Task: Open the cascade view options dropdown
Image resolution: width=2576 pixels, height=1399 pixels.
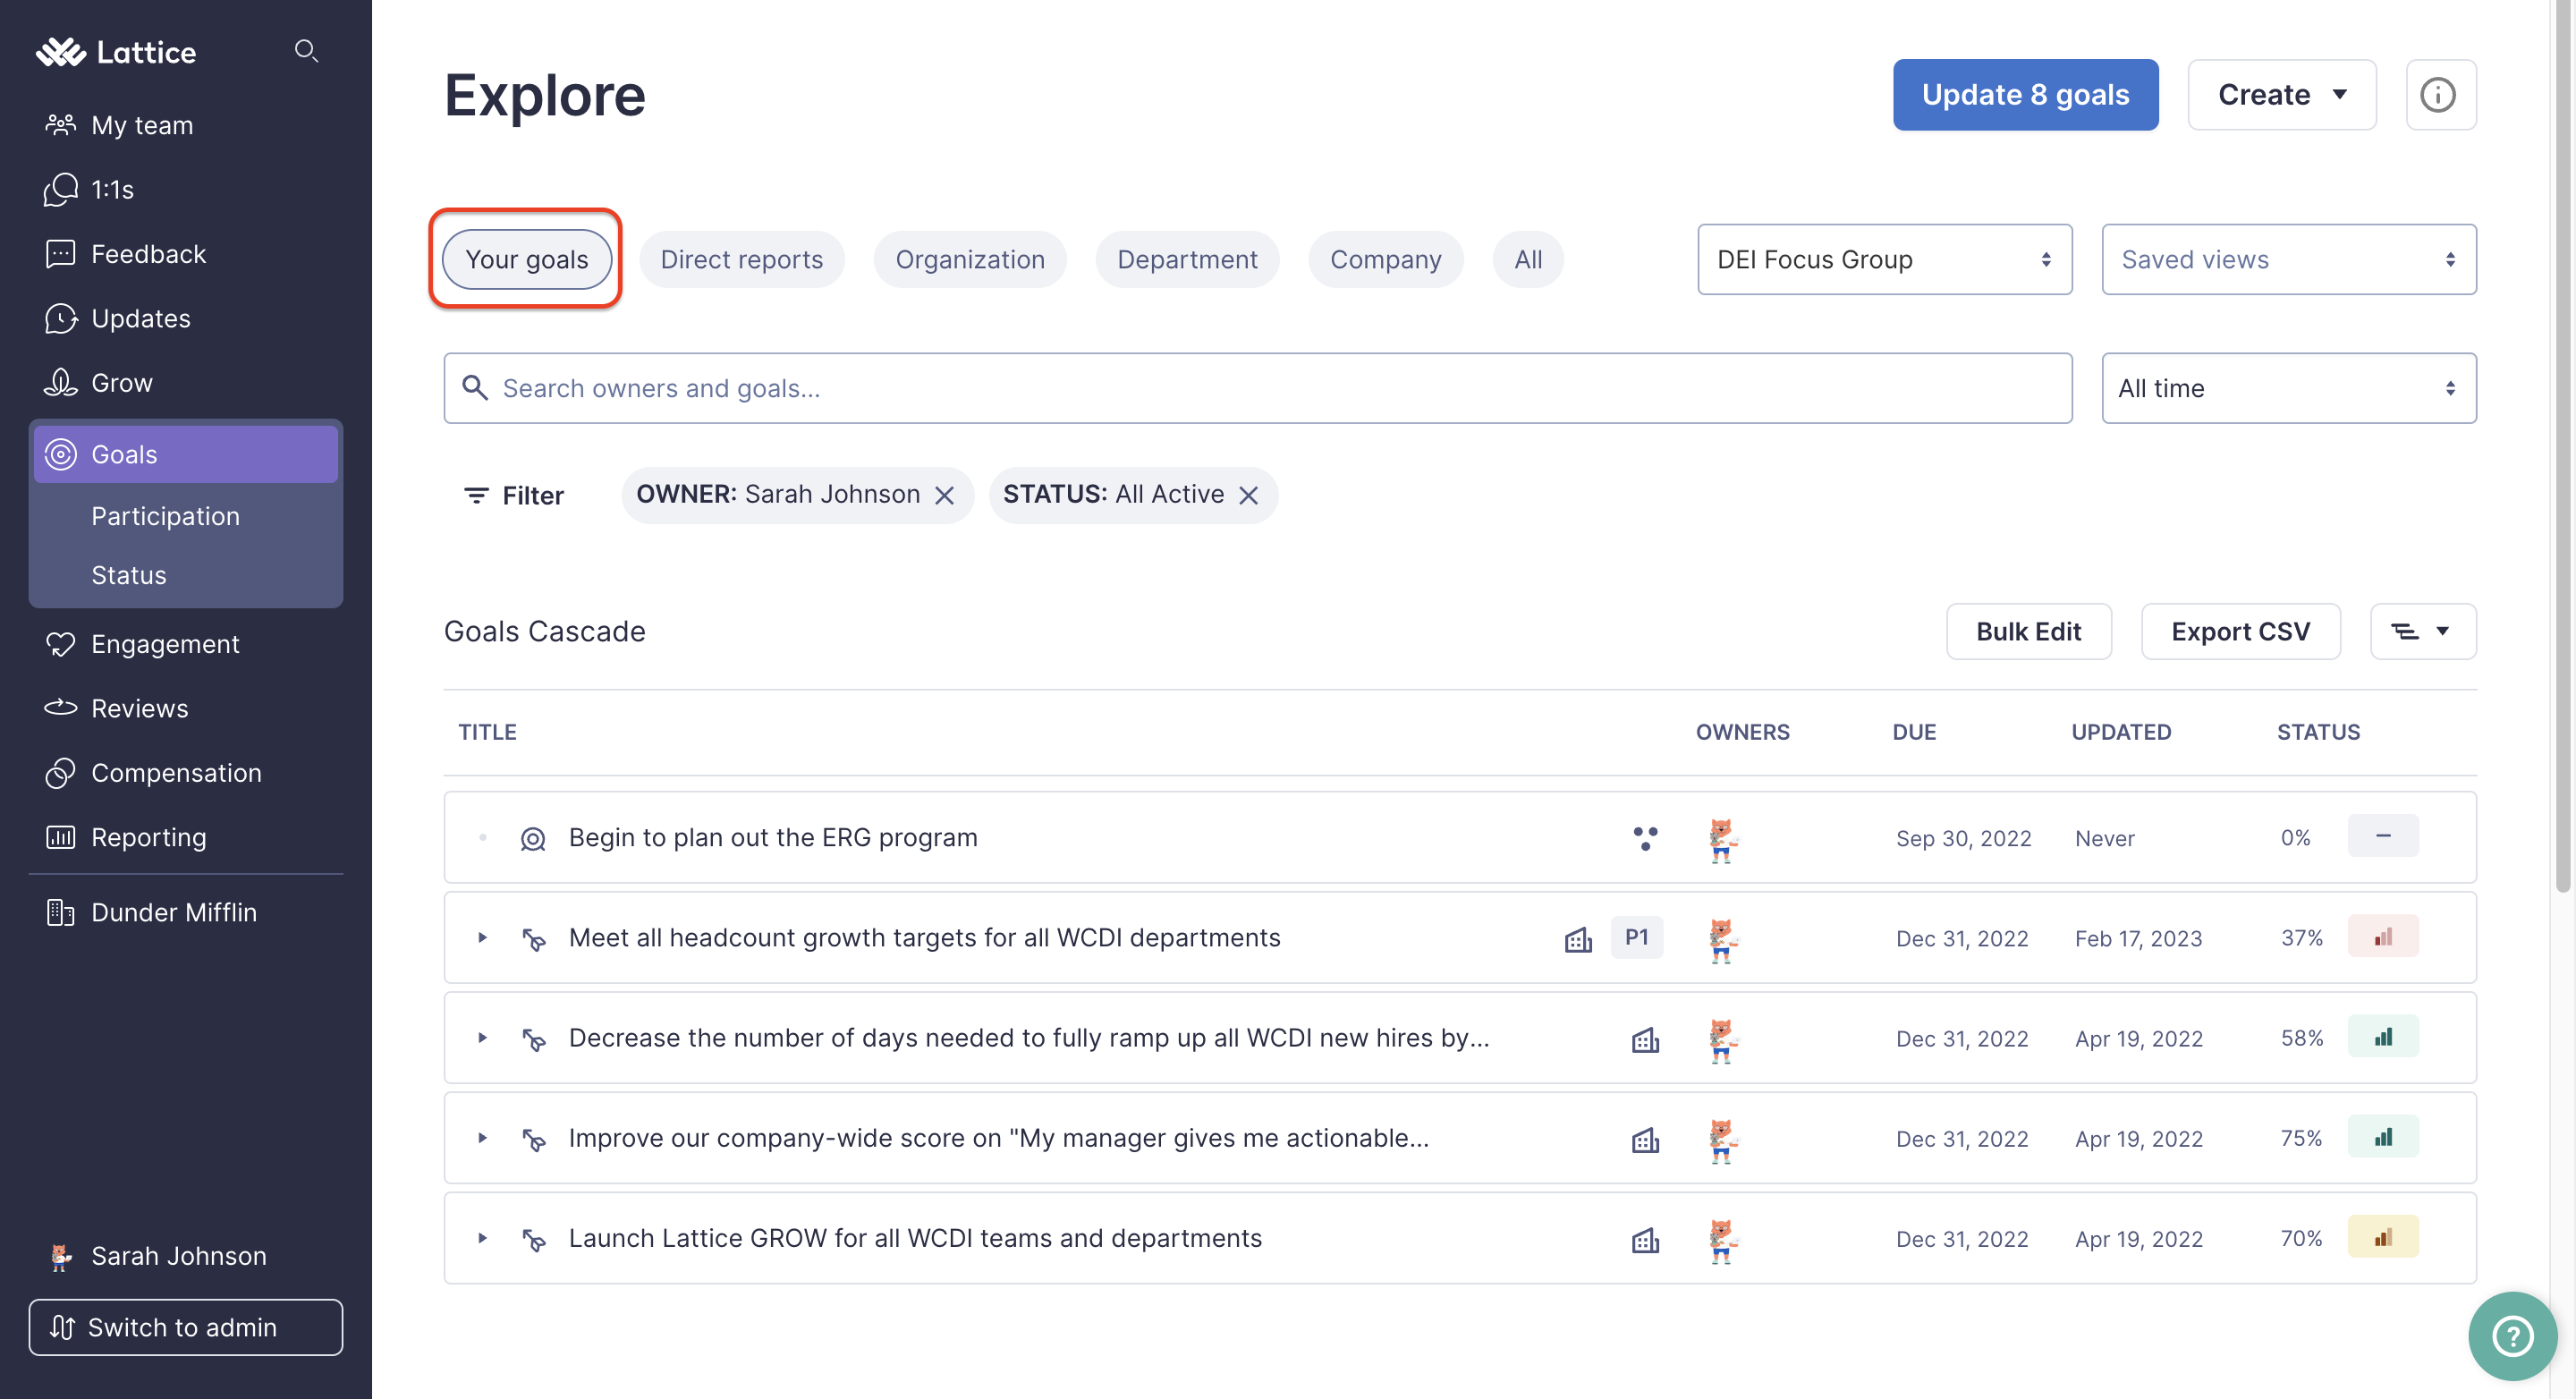Action: coord(2422,631)
